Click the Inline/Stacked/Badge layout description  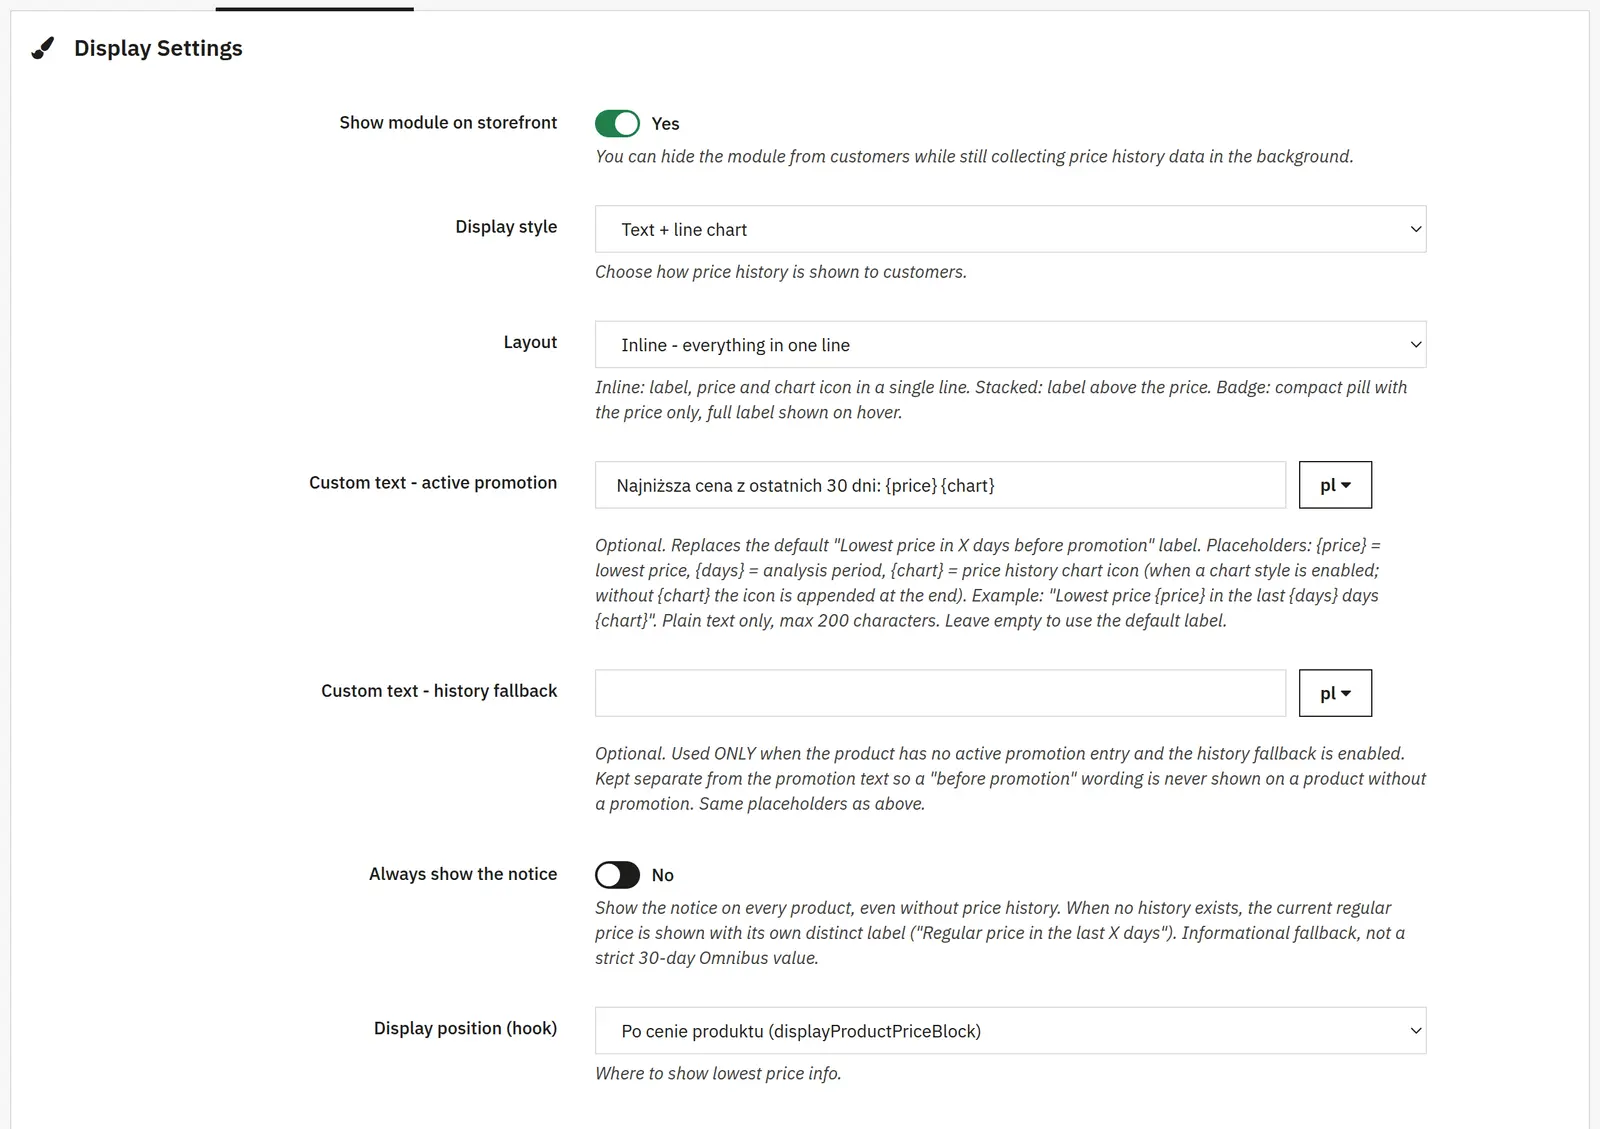click(x=1001, y=400)
